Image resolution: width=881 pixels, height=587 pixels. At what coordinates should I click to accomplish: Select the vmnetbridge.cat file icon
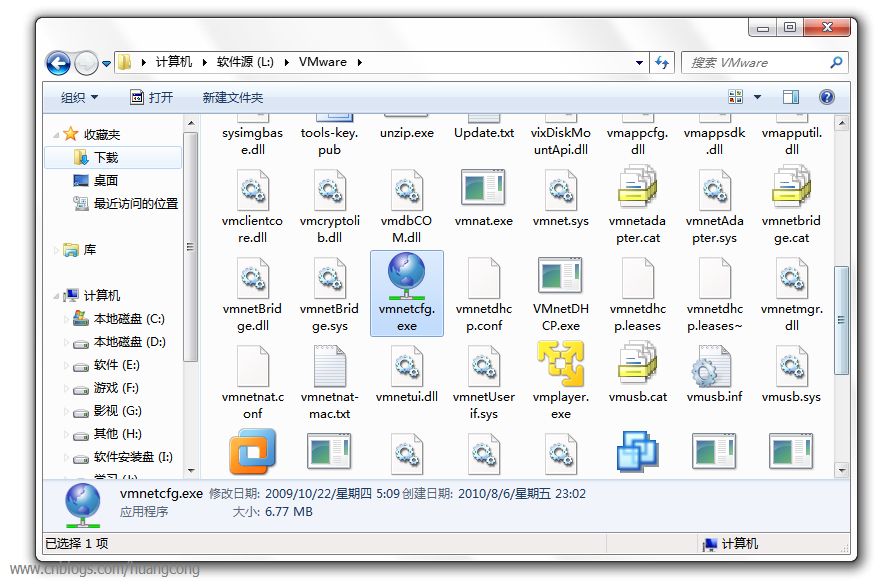(x=791, y=187)
